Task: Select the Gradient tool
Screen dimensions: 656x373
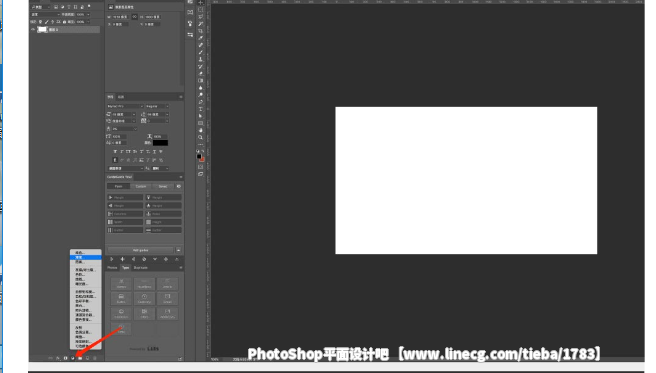Action: pyautogui.click(x=201, y=81)
